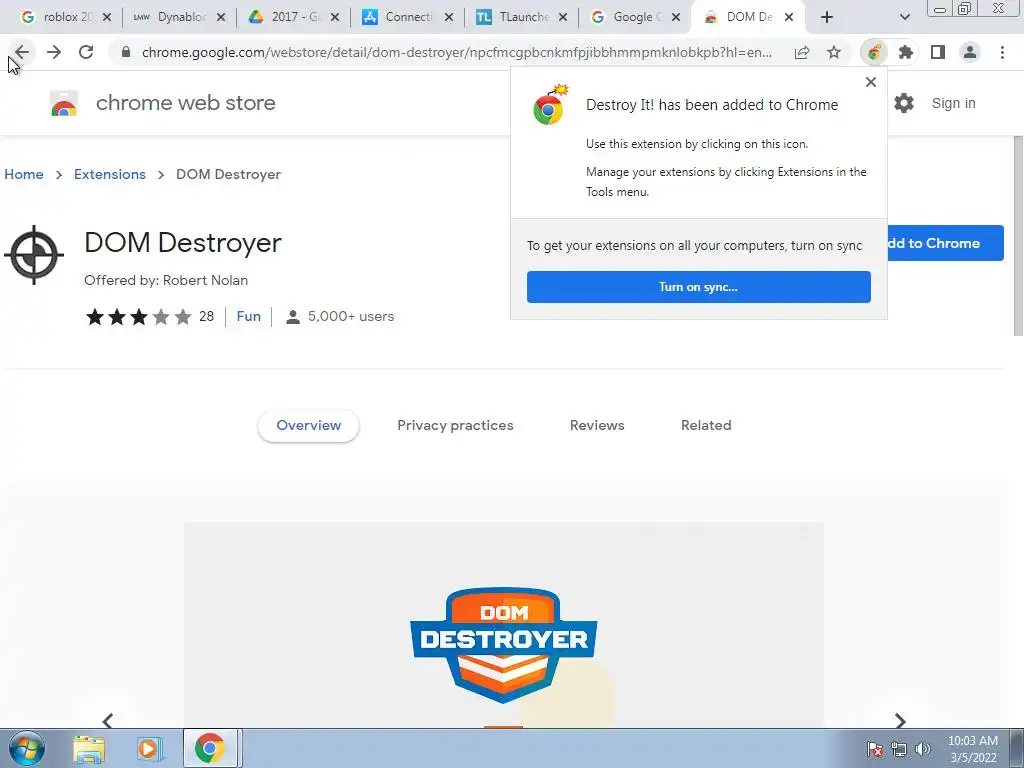Reload the page with the refresh icon

(86, 52)
